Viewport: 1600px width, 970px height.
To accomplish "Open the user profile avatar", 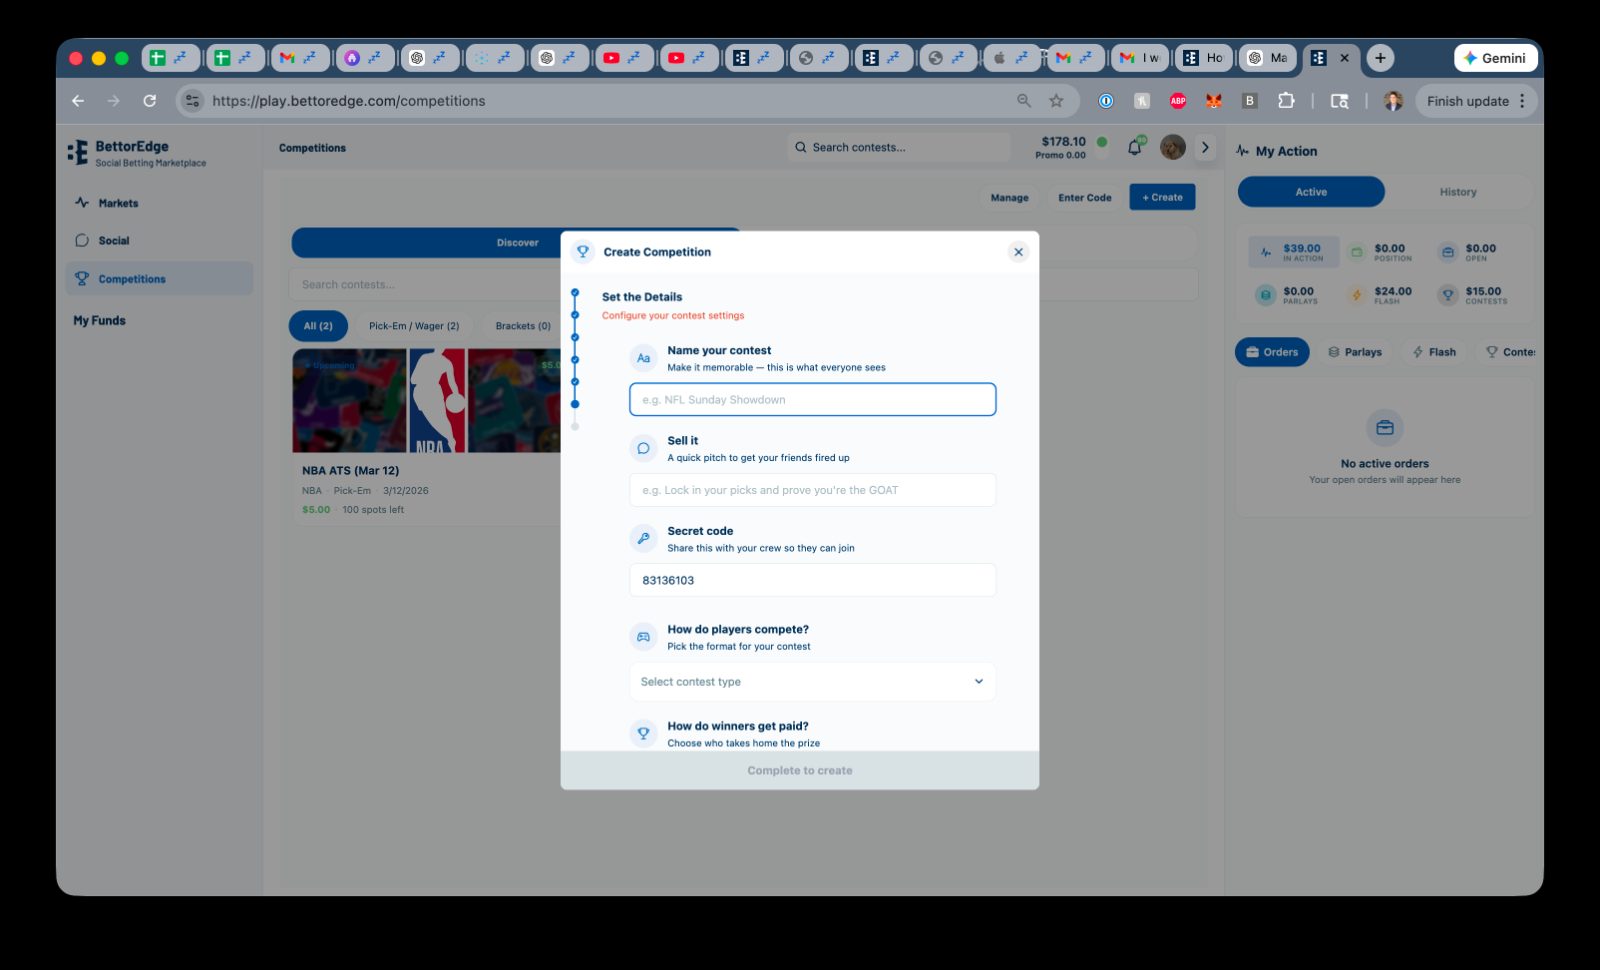I will (1172, 148).
